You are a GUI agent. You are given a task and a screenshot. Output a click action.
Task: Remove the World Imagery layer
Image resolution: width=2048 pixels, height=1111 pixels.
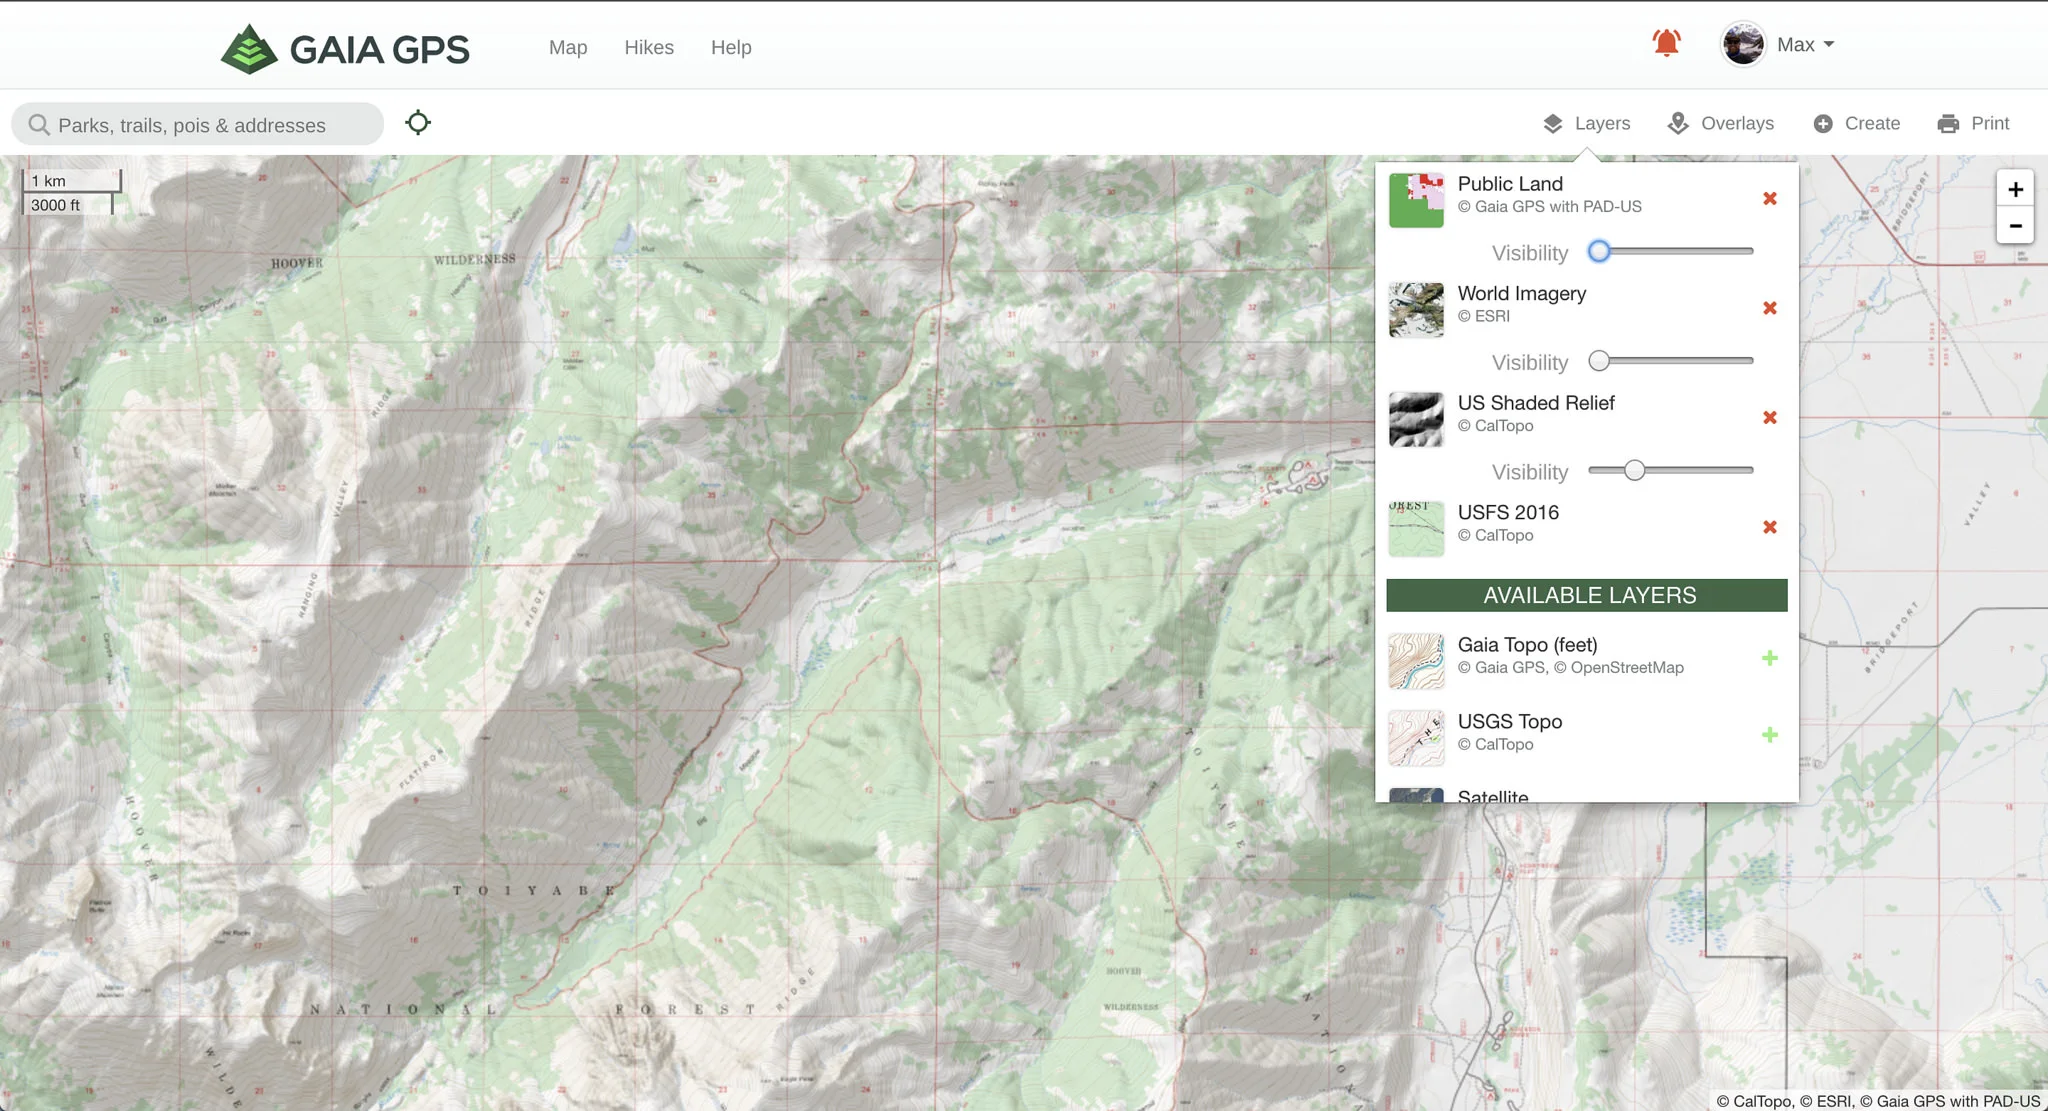click(1770, 308)
